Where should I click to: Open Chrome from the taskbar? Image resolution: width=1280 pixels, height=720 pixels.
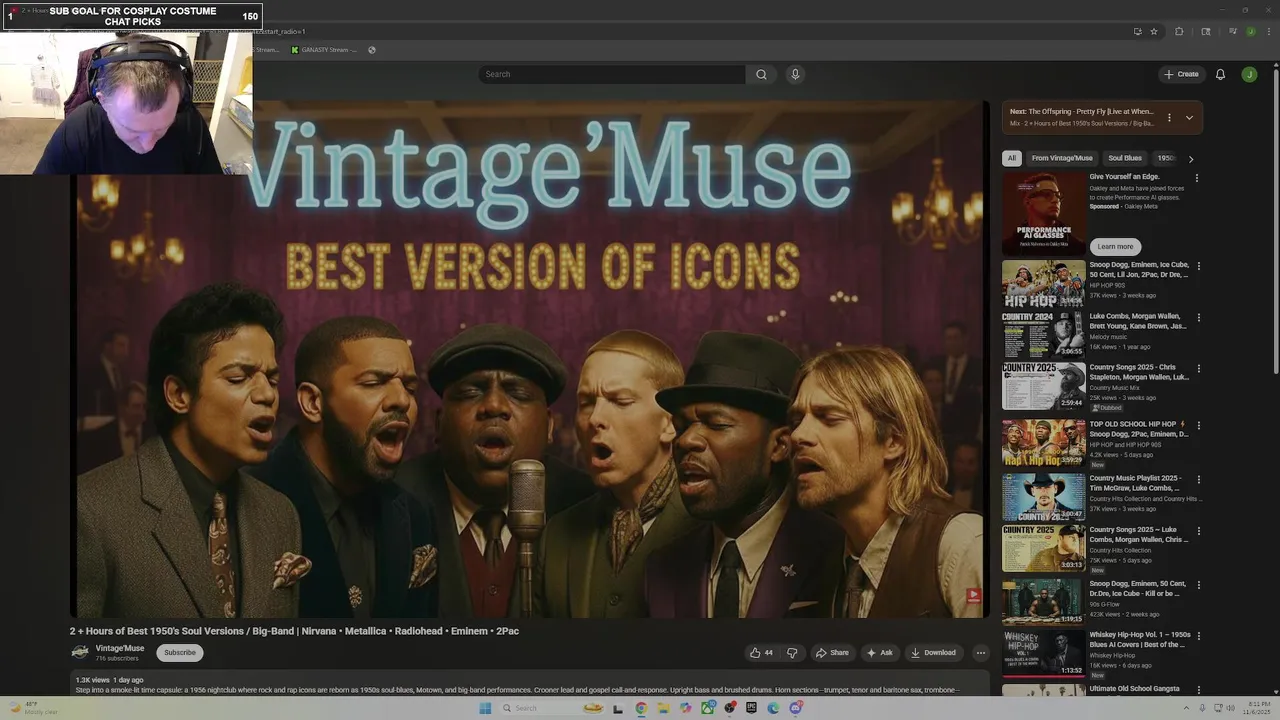(x=641, y=708)
